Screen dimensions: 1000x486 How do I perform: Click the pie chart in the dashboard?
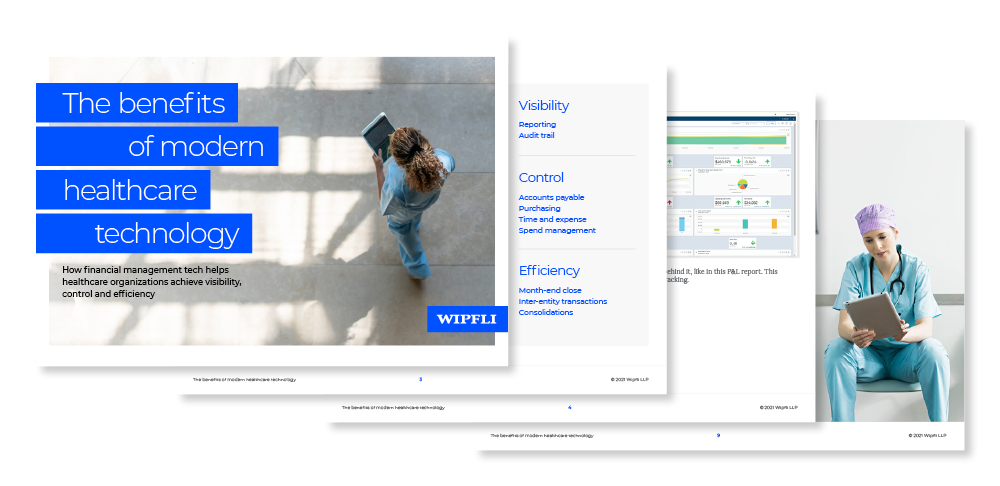click(x=741, y=184)
